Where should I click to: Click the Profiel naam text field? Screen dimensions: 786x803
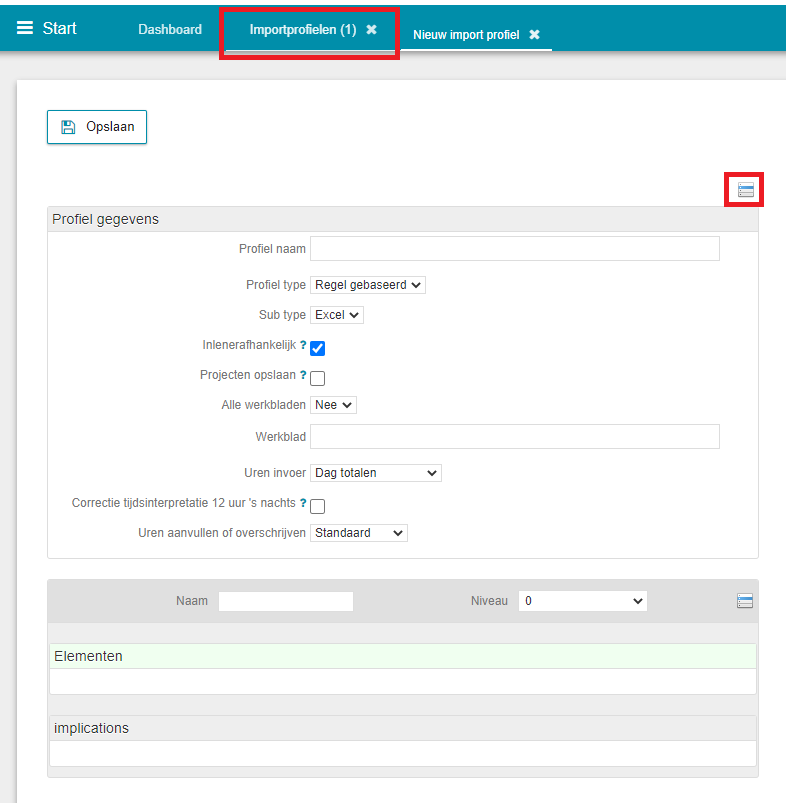tap(514, 249)
